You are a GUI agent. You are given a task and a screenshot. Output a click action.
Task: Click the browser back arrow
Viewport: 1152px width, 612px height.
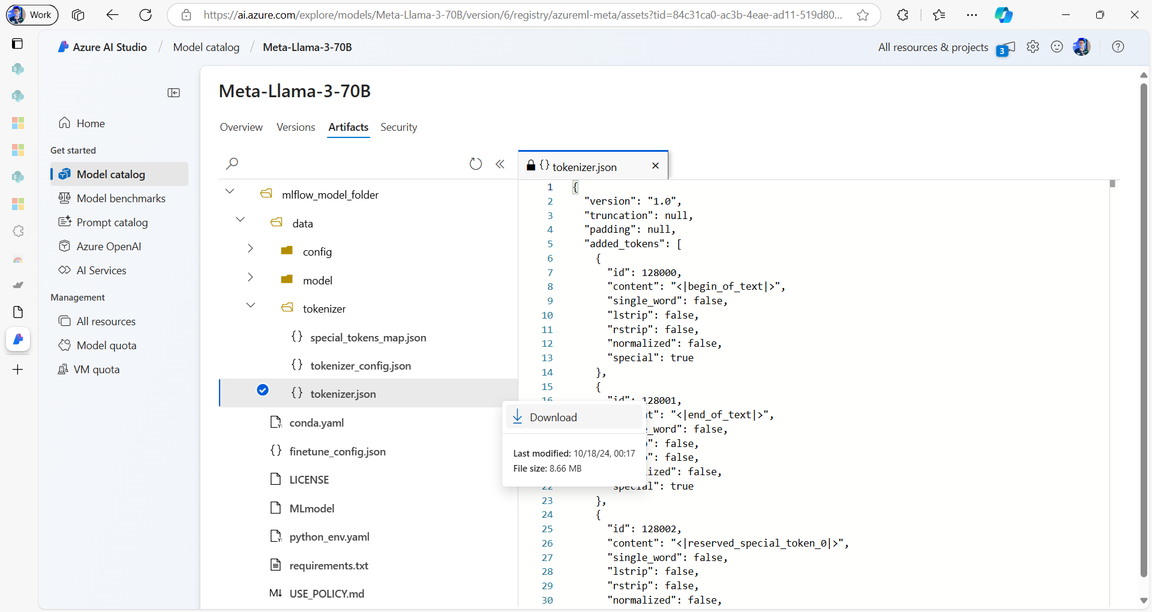(112, 15)
